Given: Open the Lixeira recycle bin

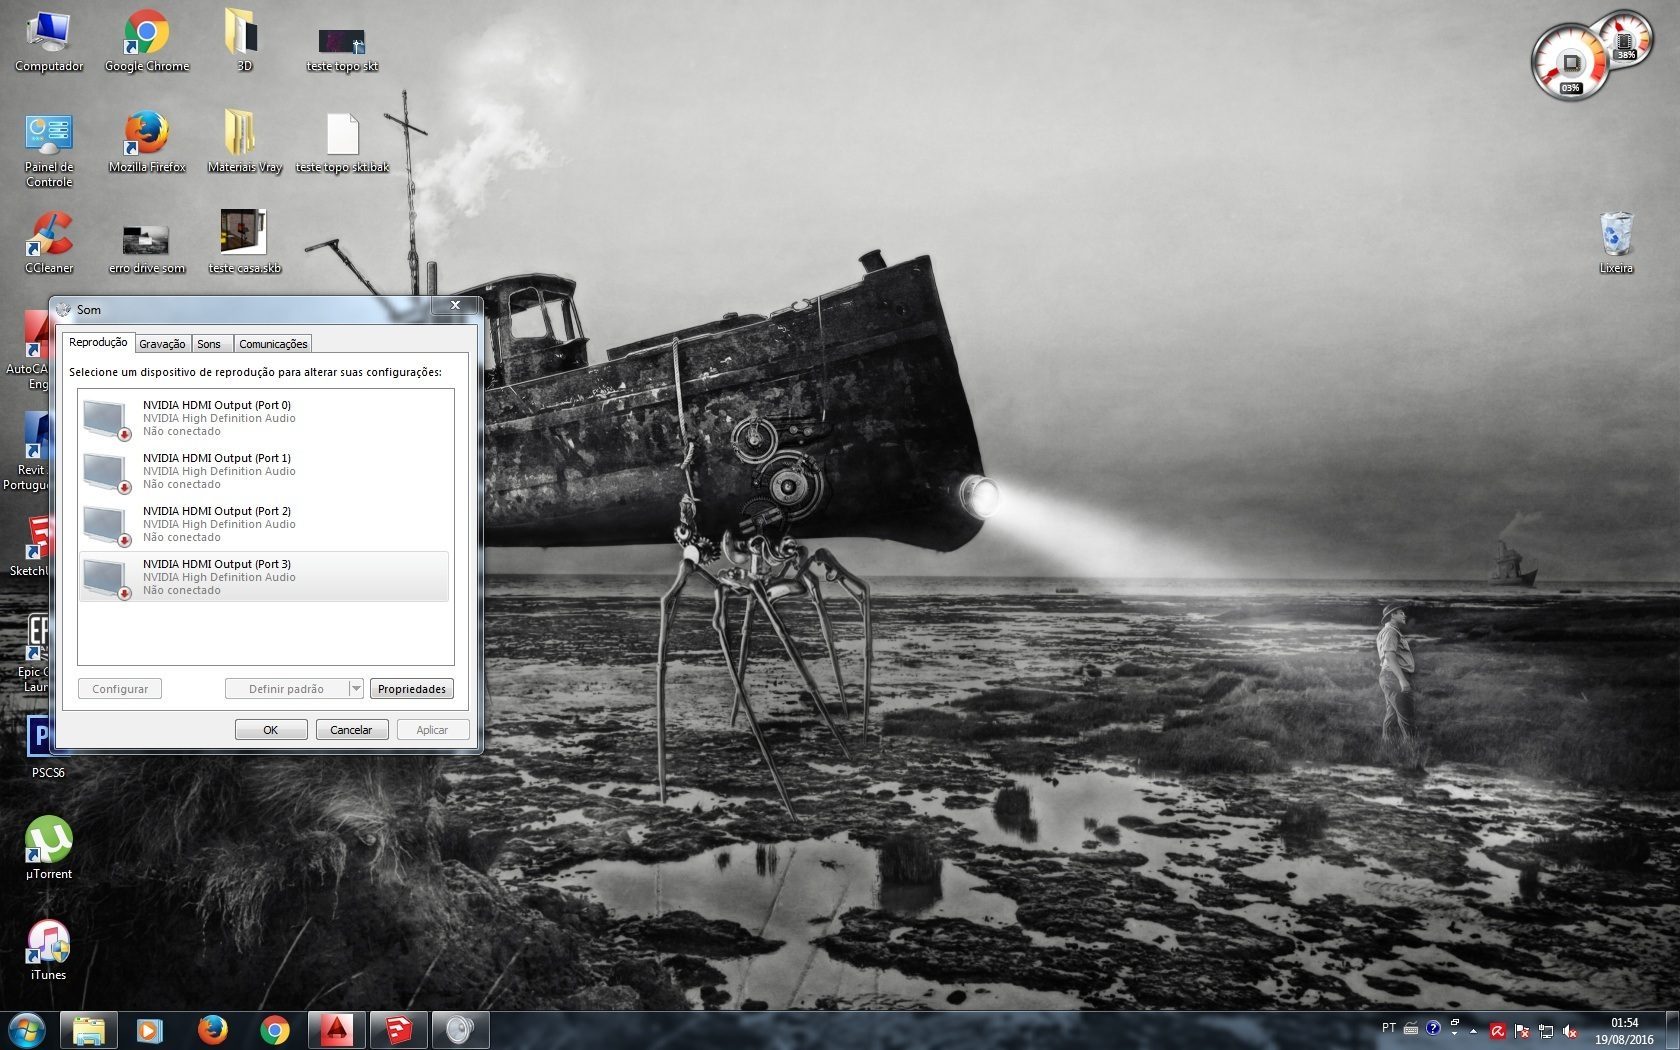Looking at the screenshot, I should point(1616,242).
